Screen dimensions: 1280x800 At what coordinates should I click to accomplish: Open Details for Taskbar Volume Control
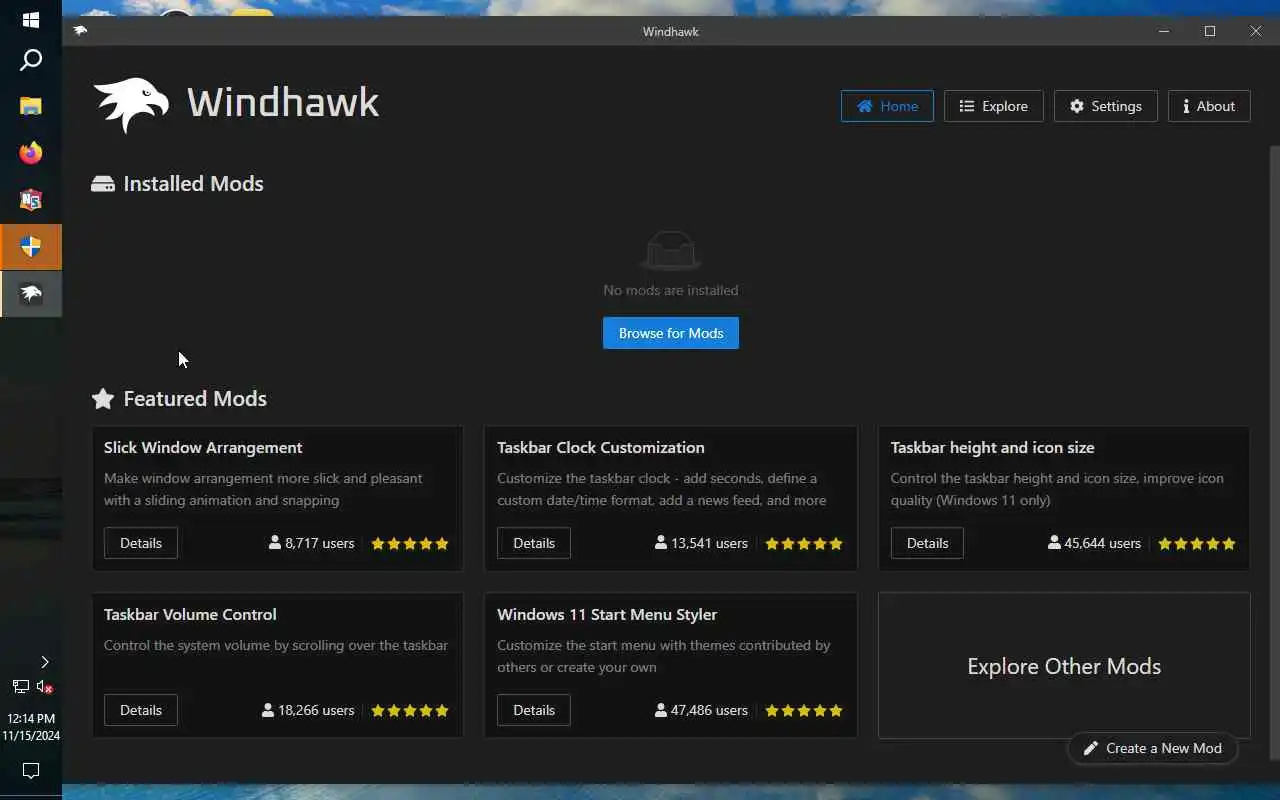click(x=141, y=710)
